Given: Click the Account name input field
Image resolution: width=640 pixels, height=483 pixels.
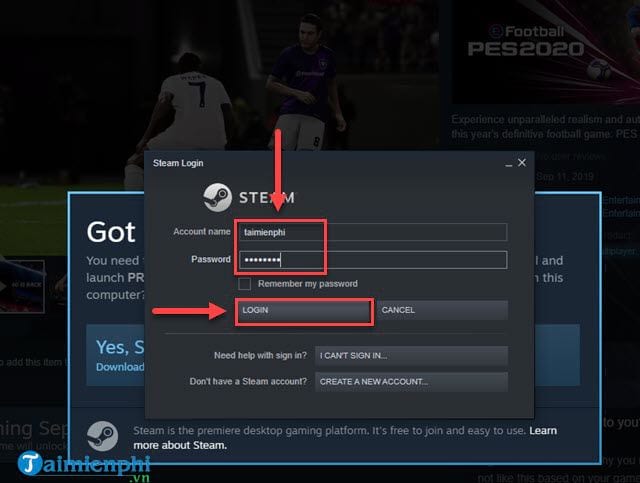Looking at the screenshot, I should (x=373, y=232).
